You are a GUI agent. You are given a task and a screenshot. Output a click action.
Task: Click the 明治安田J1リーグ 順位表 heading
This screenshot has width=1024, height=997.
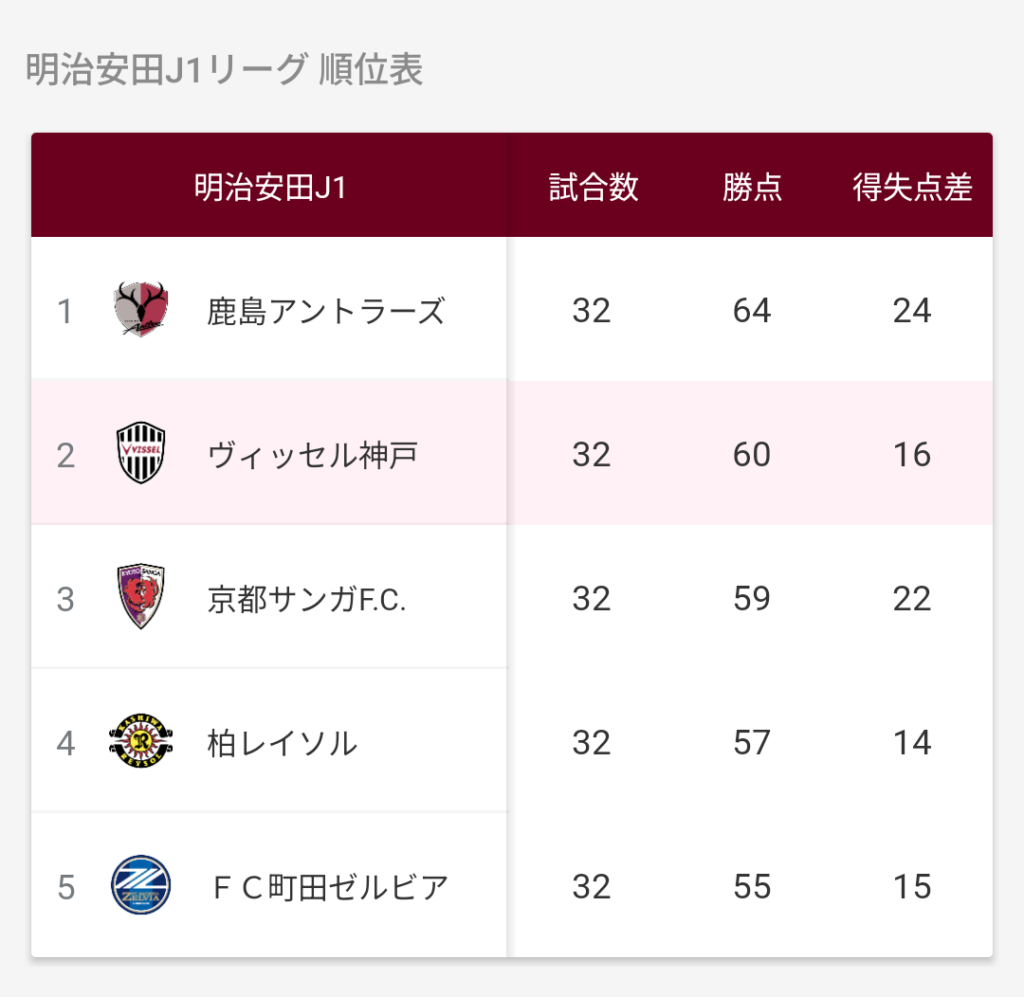click(224, 71)
